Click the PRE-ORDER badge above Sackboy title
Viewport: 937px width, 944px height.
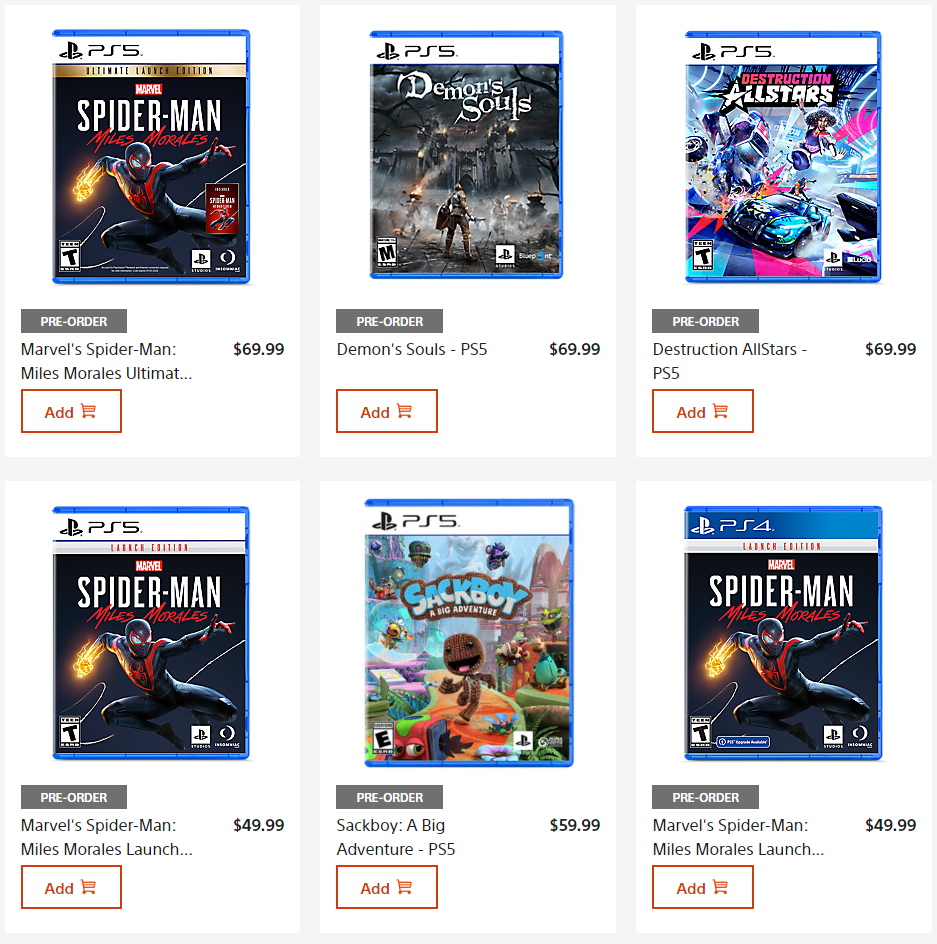389,797
